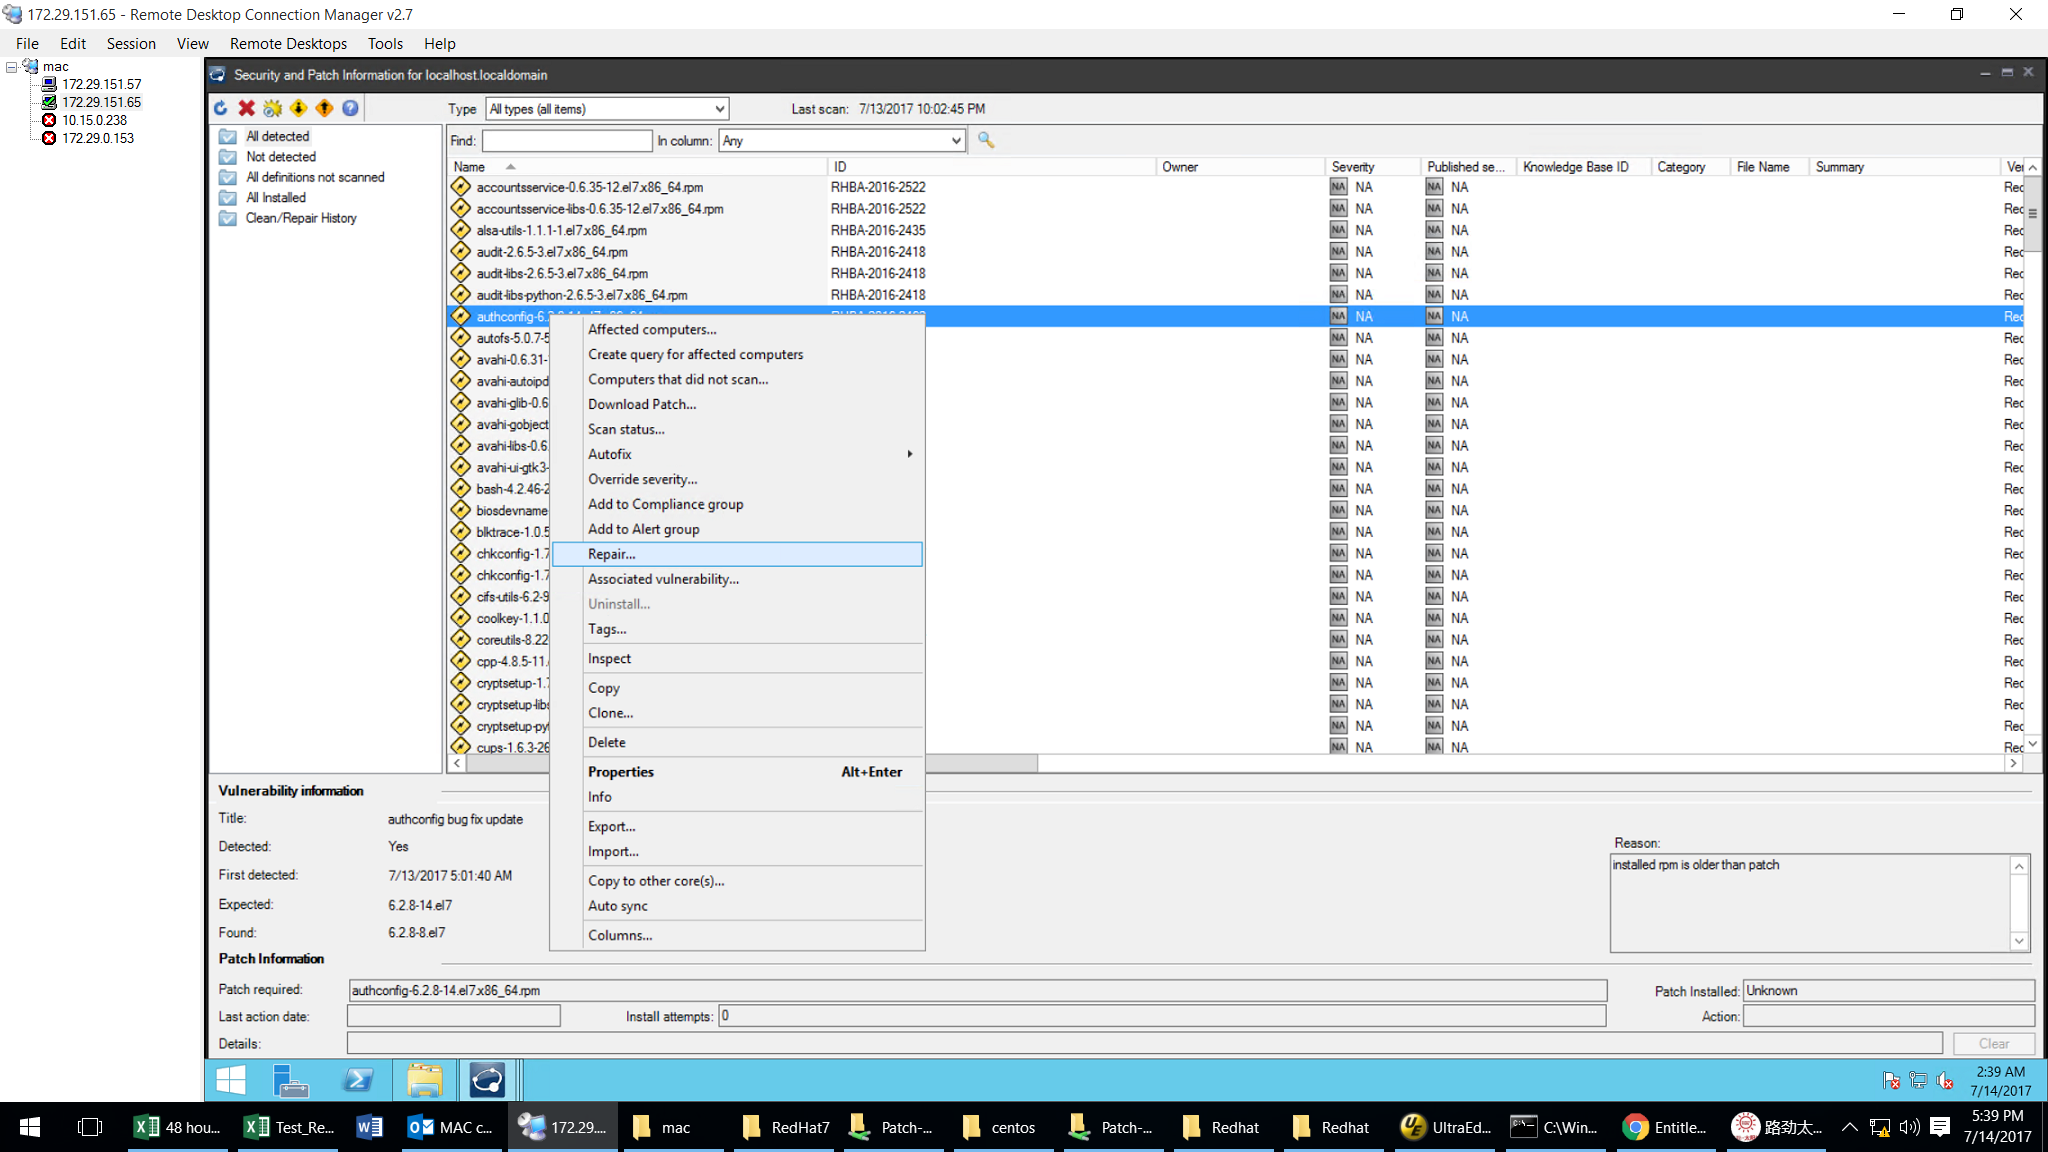Screen dimensions: 2048x1152
Task: Start search with the magnifier icon
Action: (987, 140)
